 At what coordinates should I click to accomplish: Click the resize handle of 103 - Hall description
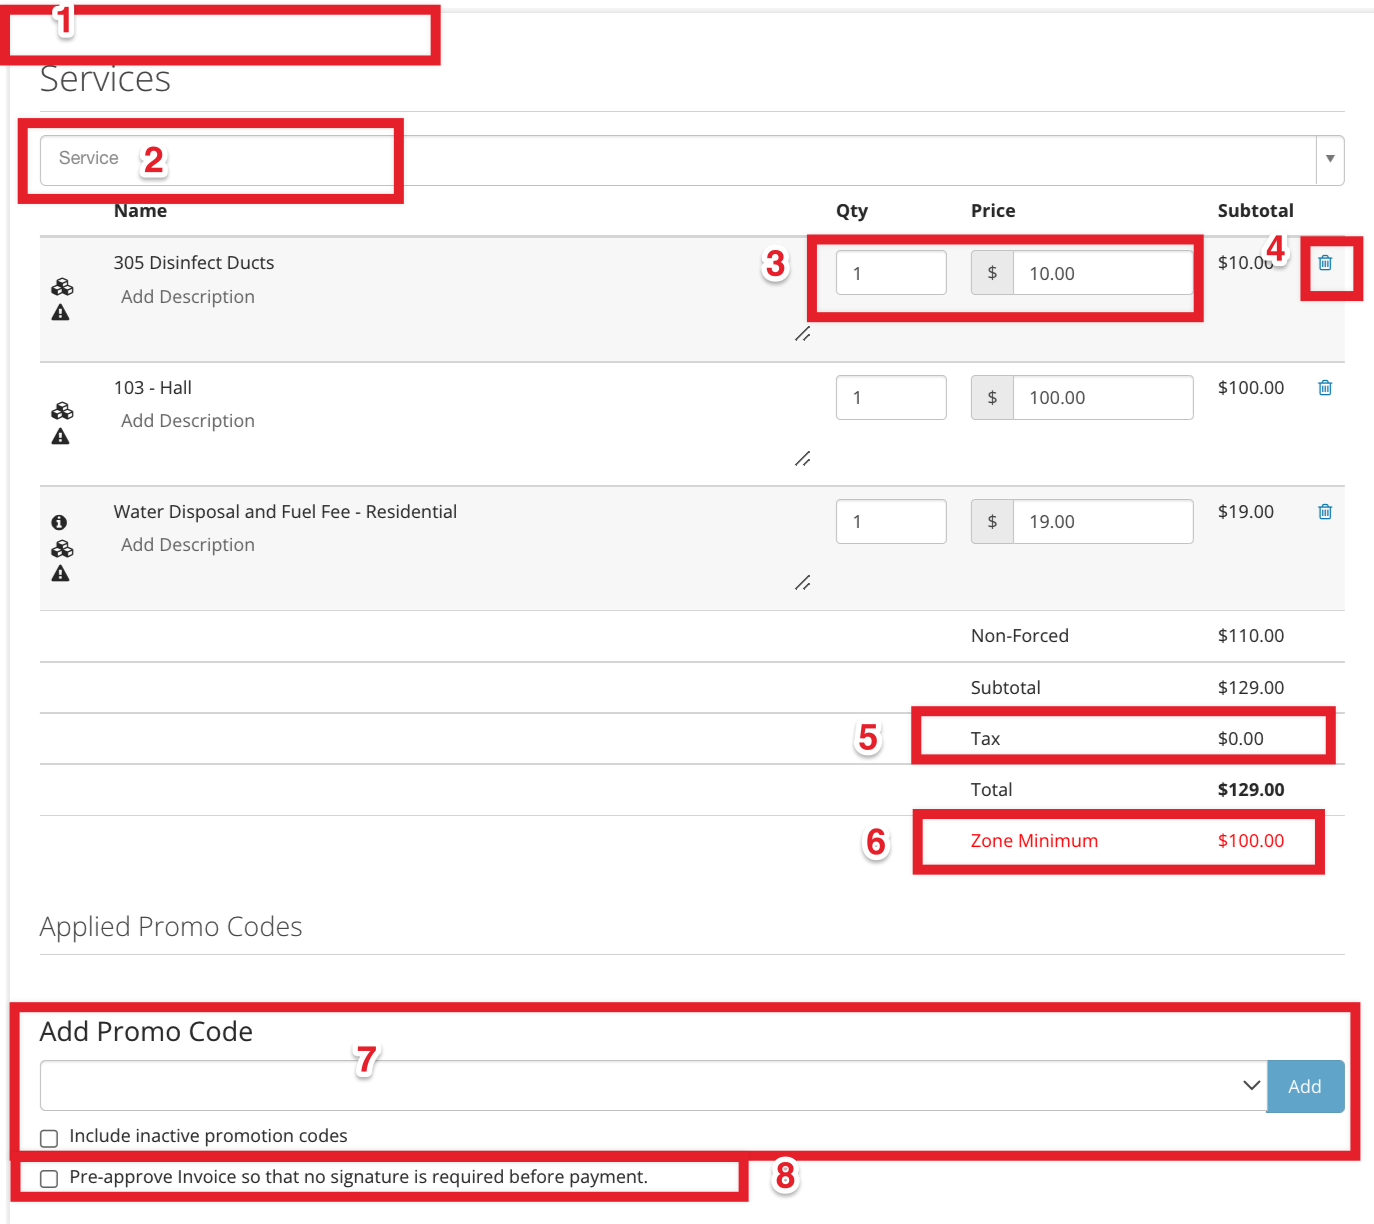click(802, 459)
